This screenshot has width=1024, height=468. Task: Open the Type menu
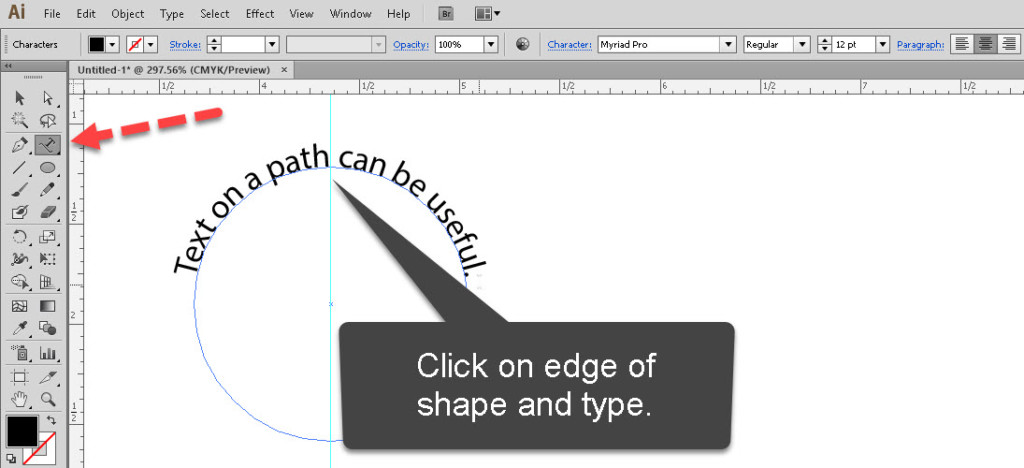click(x=172, y=14)
